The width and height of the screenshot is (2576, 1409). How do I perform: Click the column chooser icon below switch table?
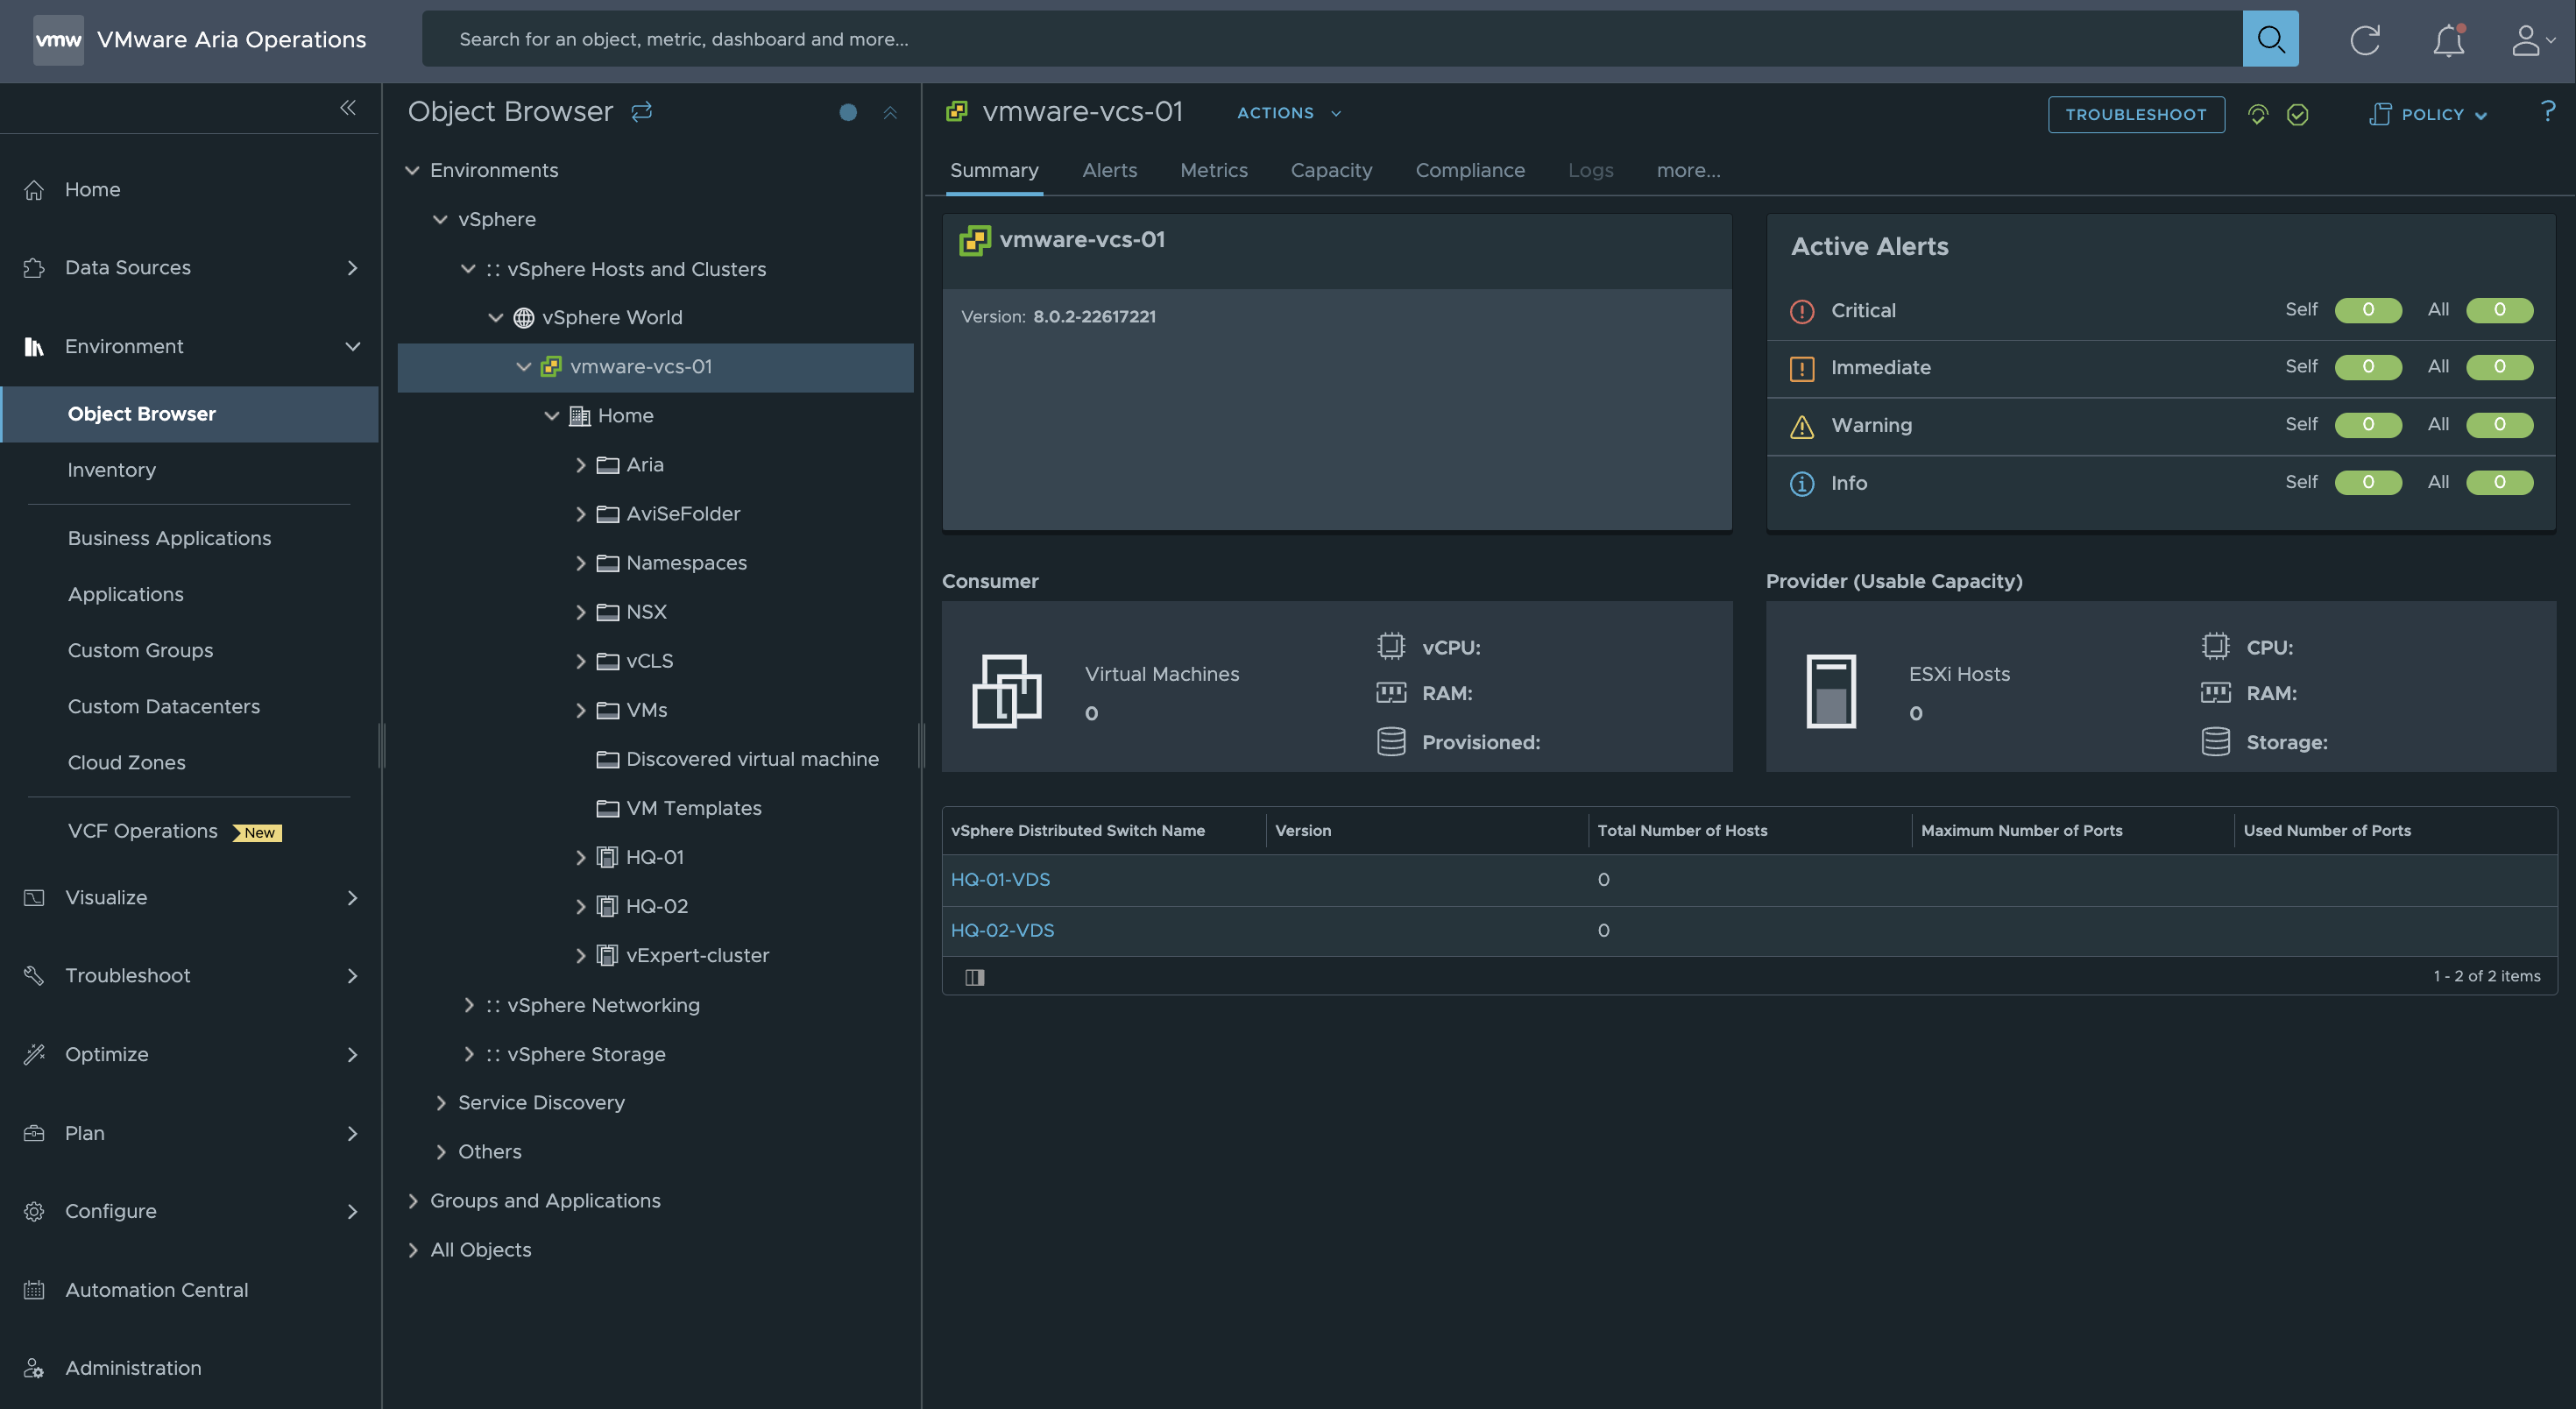click(974, 977)
